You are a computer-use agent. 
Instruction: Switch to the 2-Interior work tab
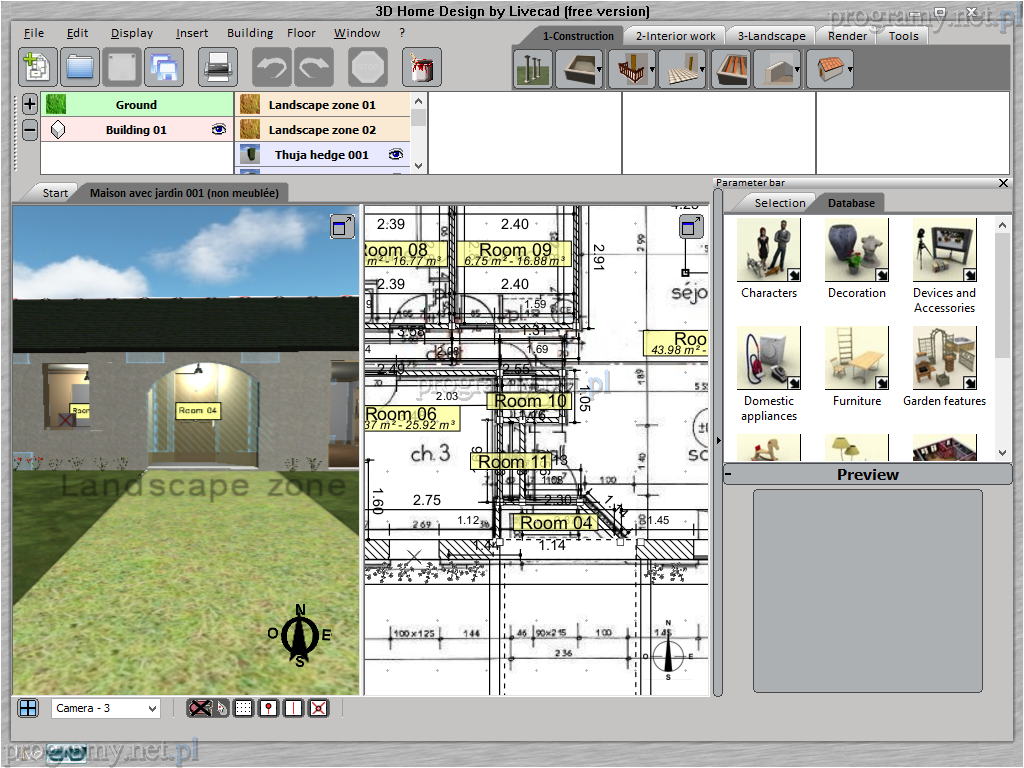pyautogui.click(x=675, y=36)
